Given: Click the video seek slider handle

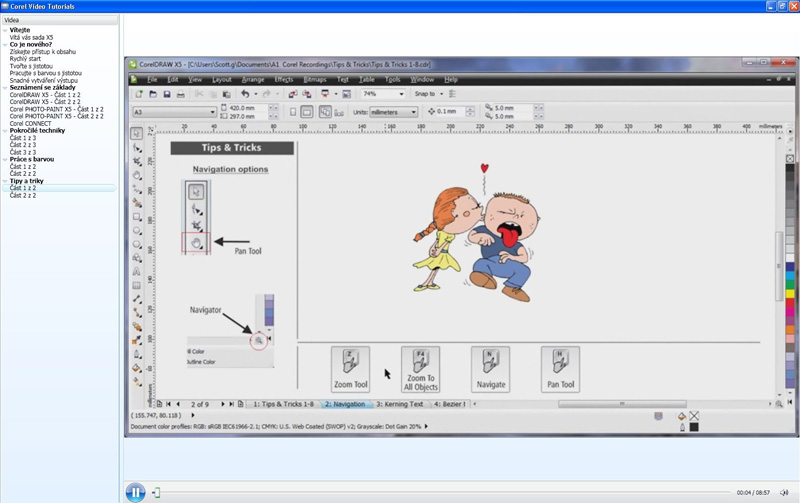Looking at the screenshot, I should pyautogui.click(x=157, y=492).
